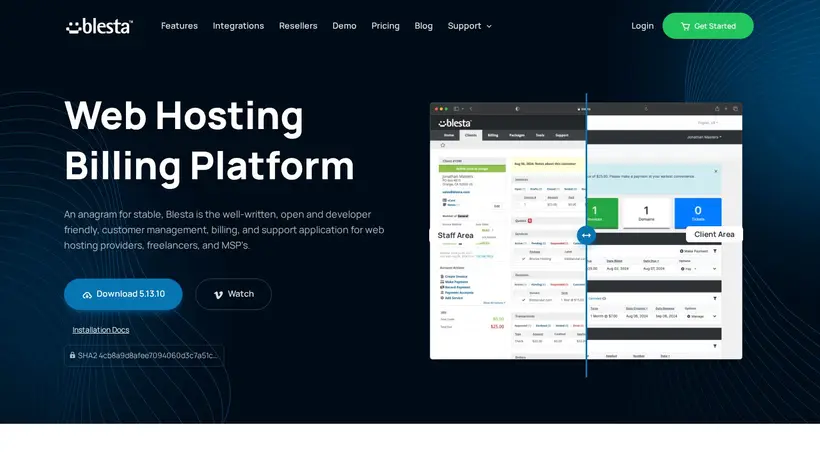Viewport: 820px width, 461px height.
Task: Click the blue comparison slider arrow handle
Action: (x=586, y=235)
